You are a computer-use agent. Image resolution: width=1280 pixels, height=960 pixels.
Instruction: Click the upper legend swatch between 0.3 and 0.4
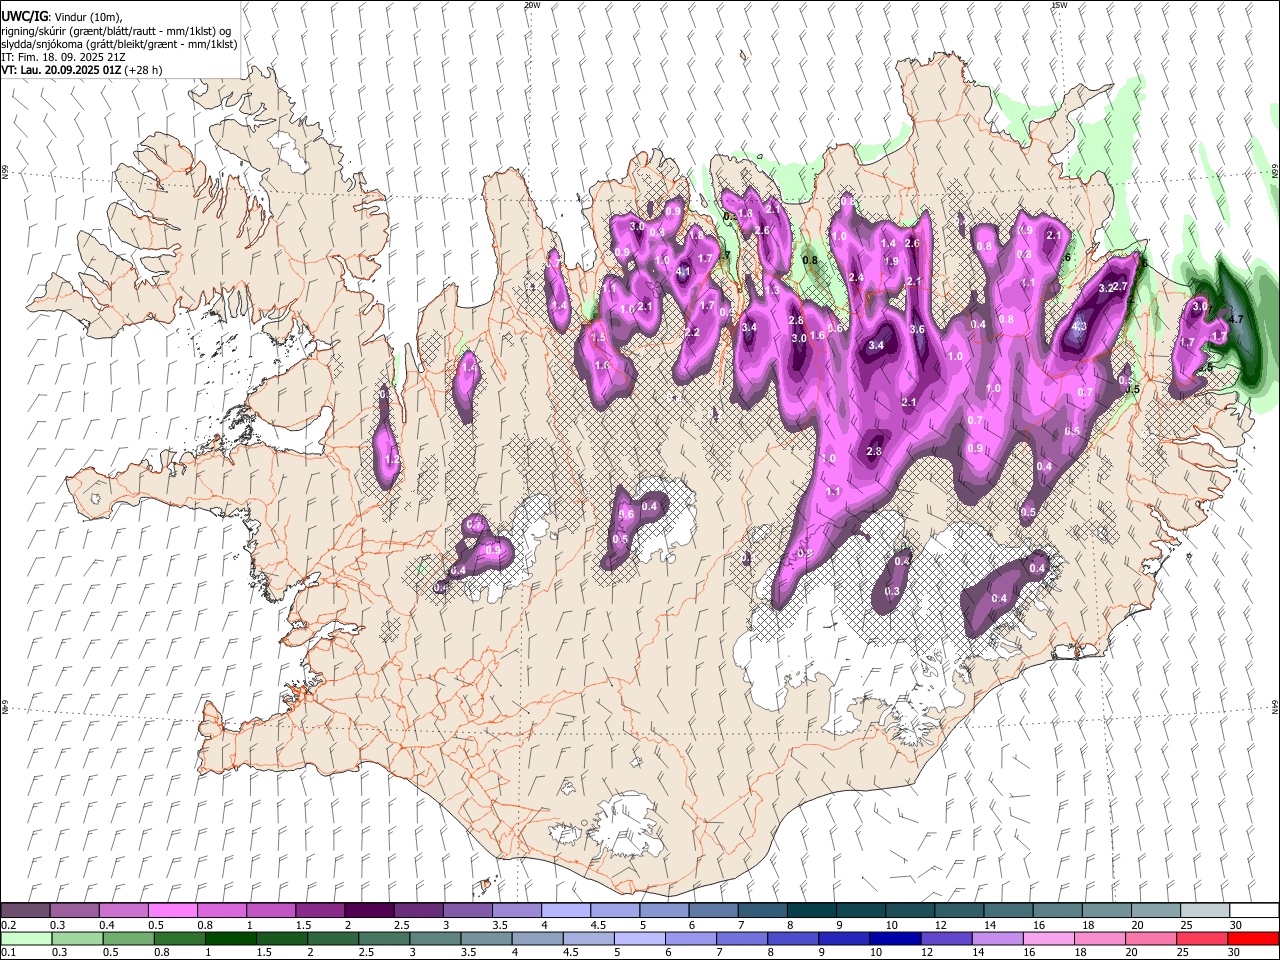click(74, 911)
